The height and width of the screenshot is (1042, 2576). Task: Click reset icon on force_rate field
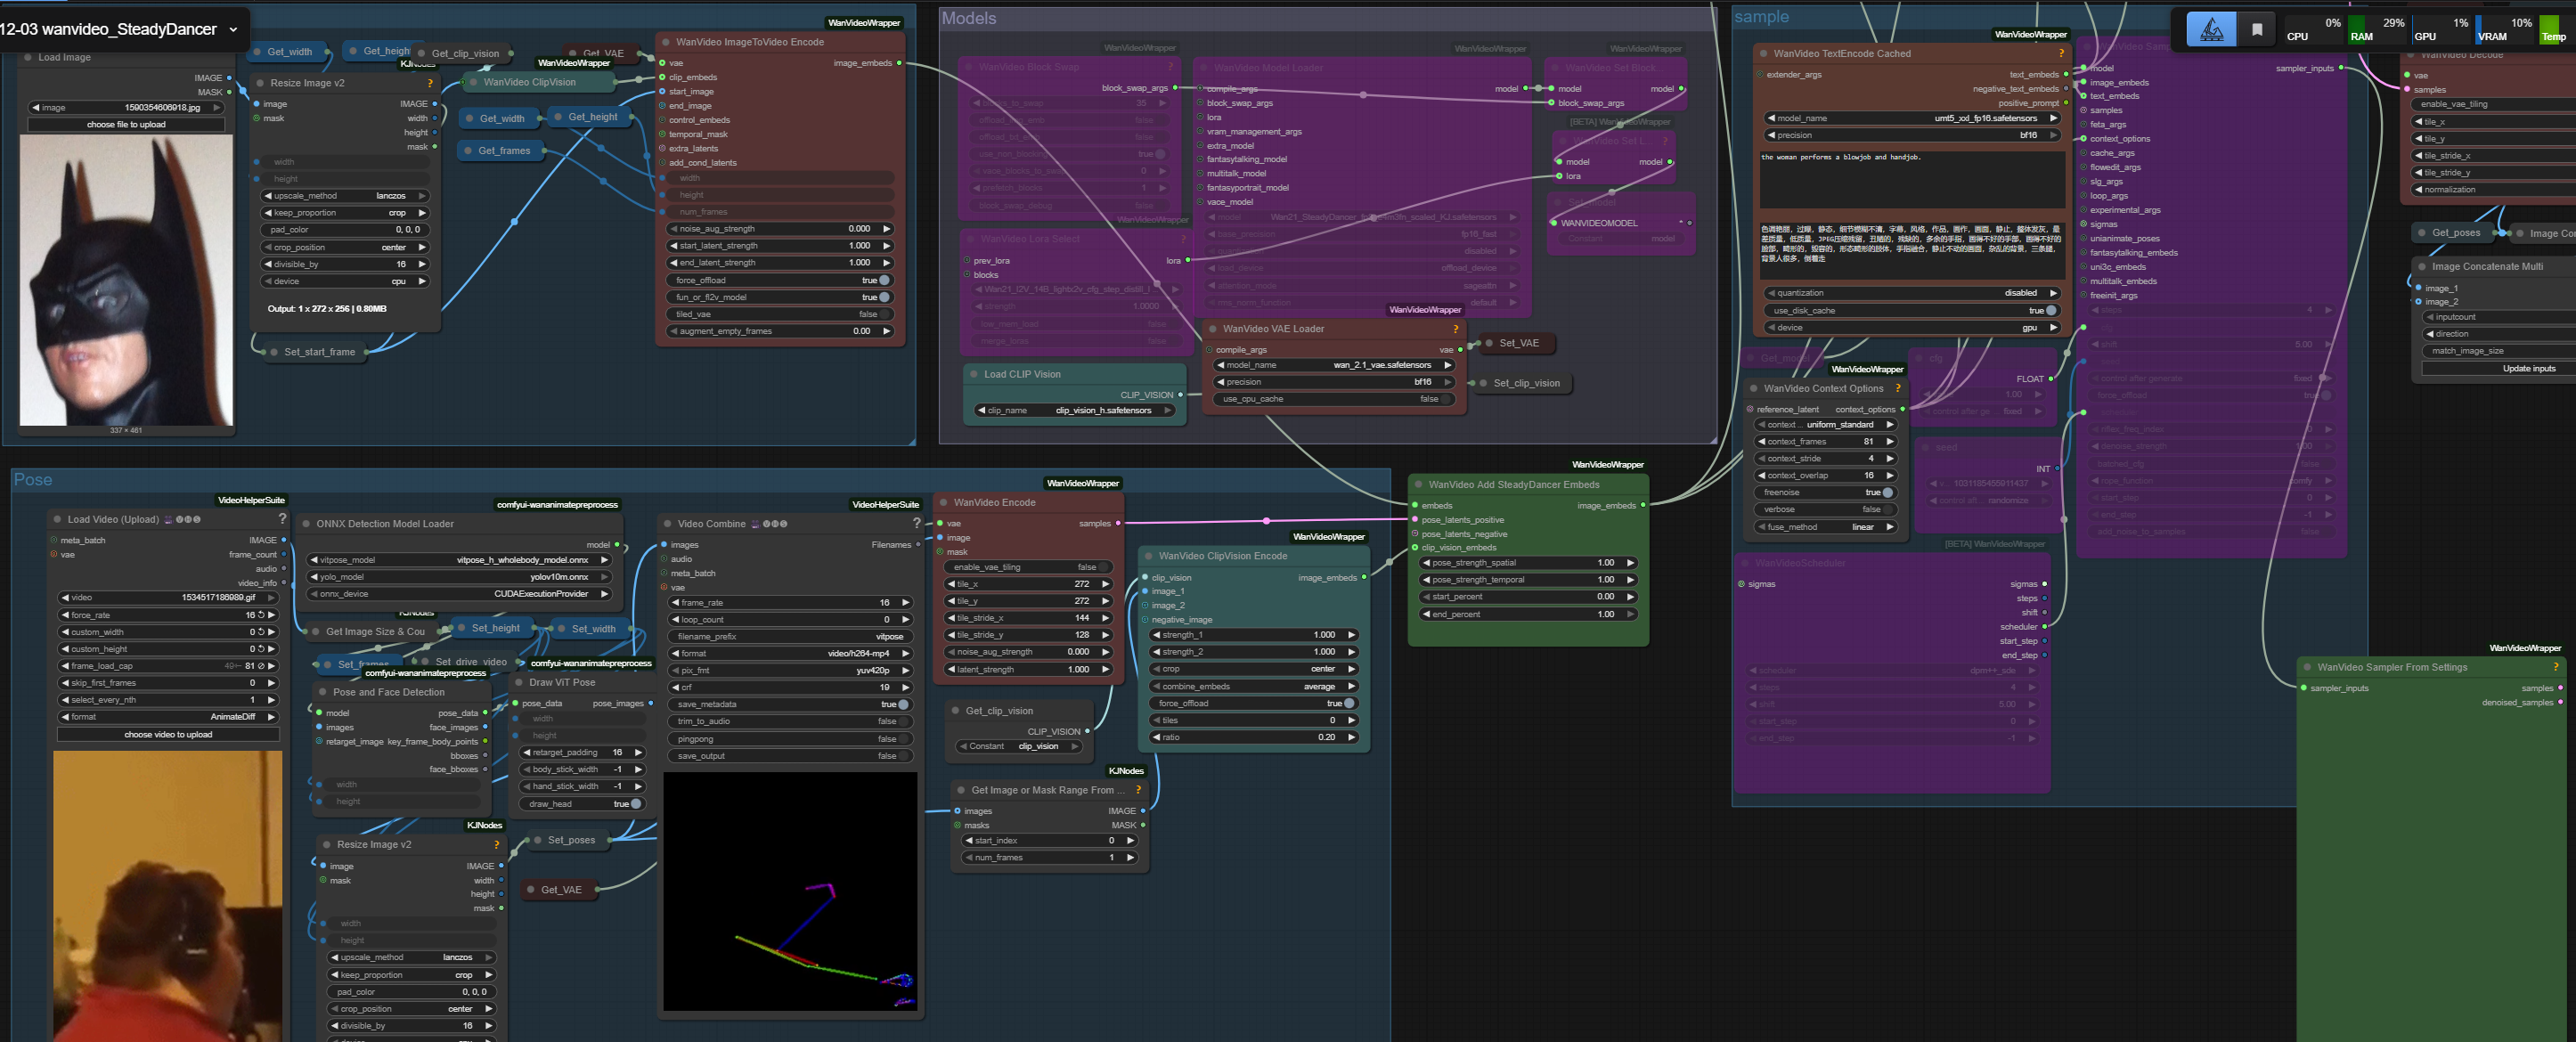(x=261, y=615)
